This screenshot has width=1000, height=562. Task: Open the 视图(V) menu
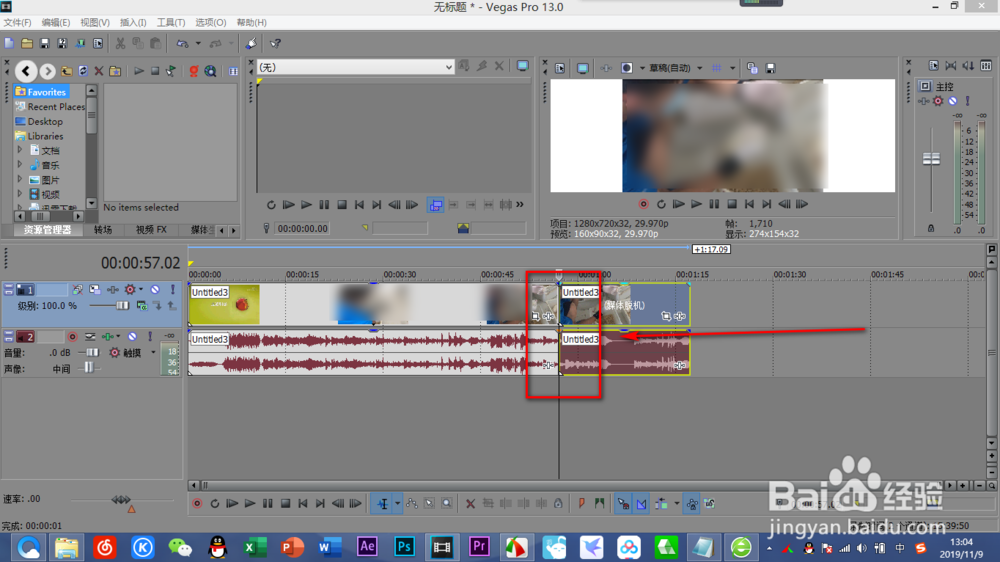[x=94, y=22]
